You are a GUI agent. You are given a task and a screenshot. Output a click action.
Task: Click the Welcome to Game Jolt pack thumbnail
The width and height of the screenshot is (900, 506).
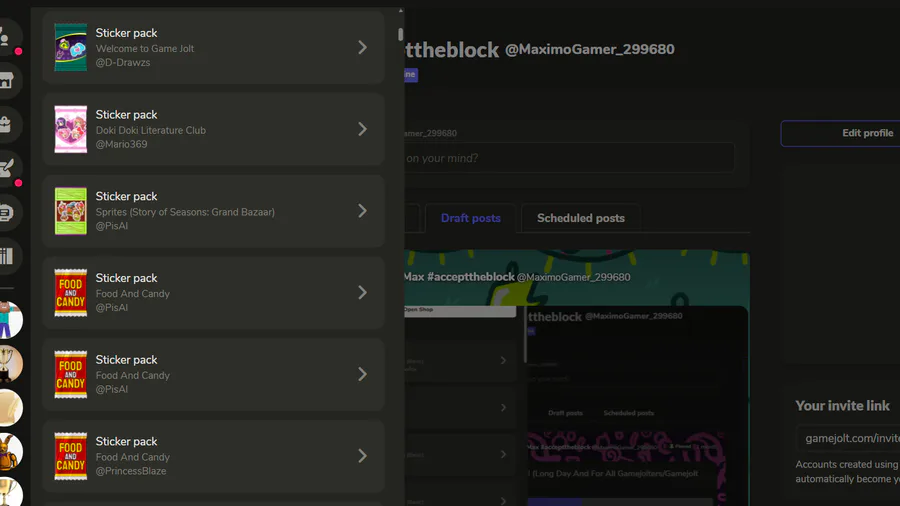click(x=71, y=47)
